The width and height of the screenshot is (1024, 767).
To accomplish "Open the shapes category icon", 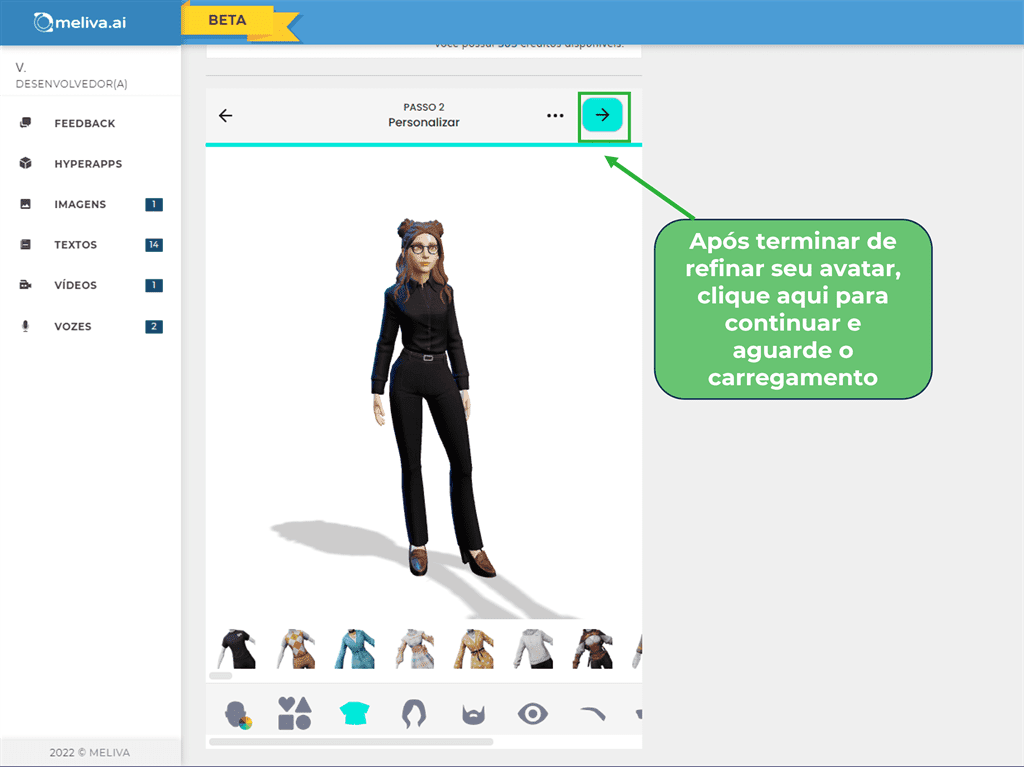I will pos(295,713).
